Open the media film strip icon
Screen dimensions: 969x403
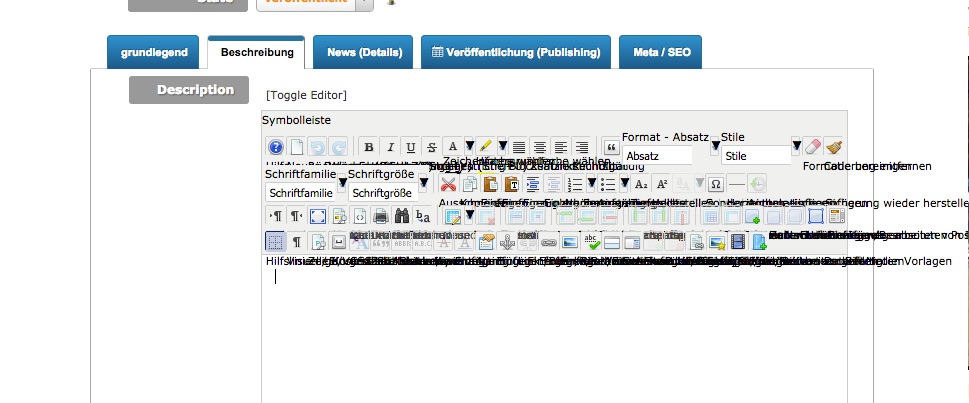coord(738,241)
